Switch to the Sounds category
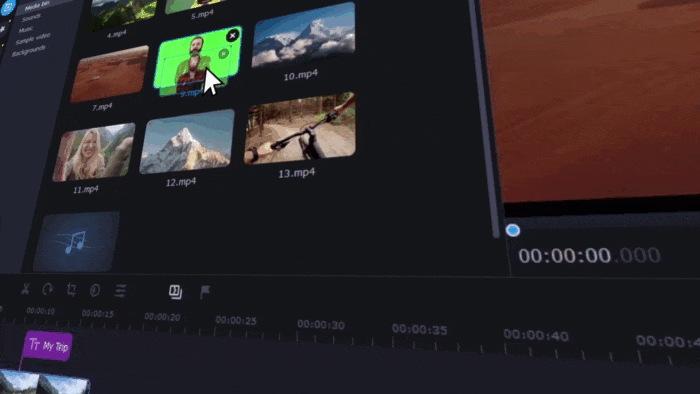700x394 pixels. pyautogui.click(x=31, y=18)
